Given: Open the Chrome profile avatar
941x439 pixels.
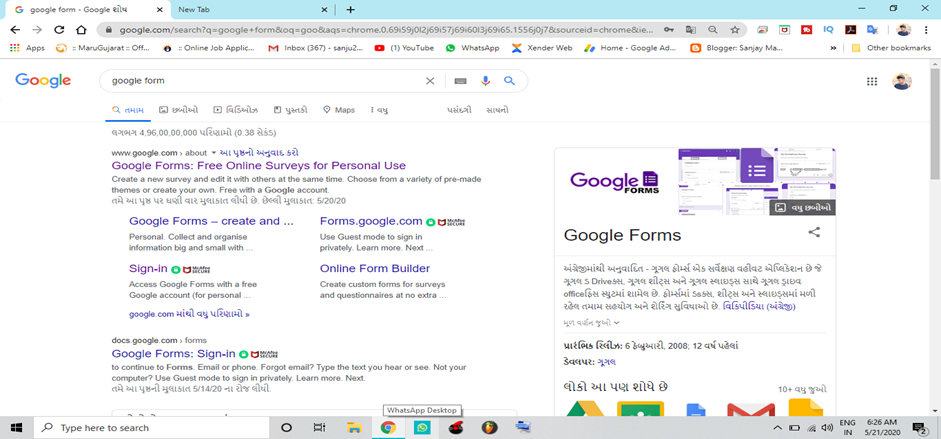Looking at the screenshot, I should pos(904,30).
